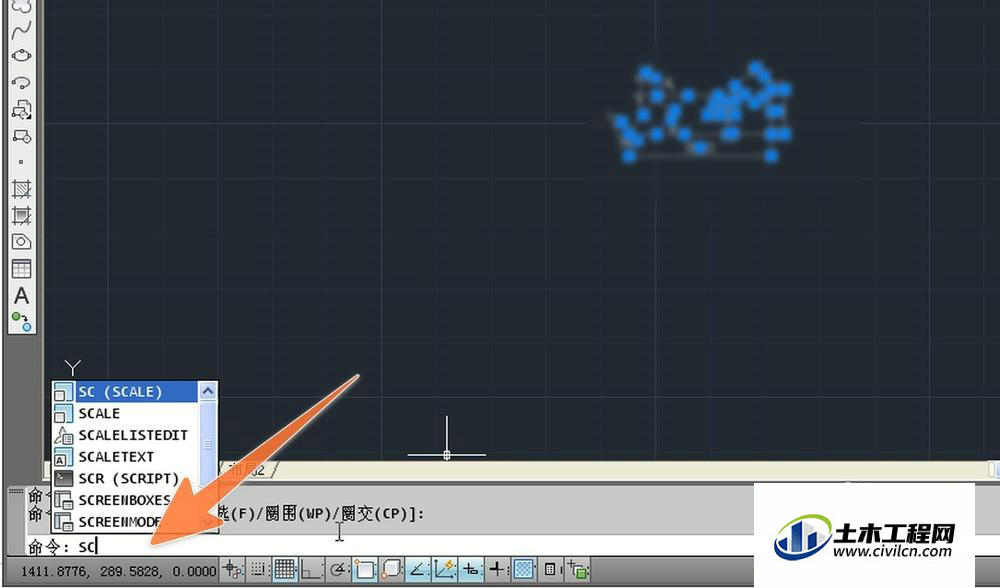Select the Elliptical Arc tool
Image resolution: width=1000 pixels, height=588 pixels.
tap(22, 82)
